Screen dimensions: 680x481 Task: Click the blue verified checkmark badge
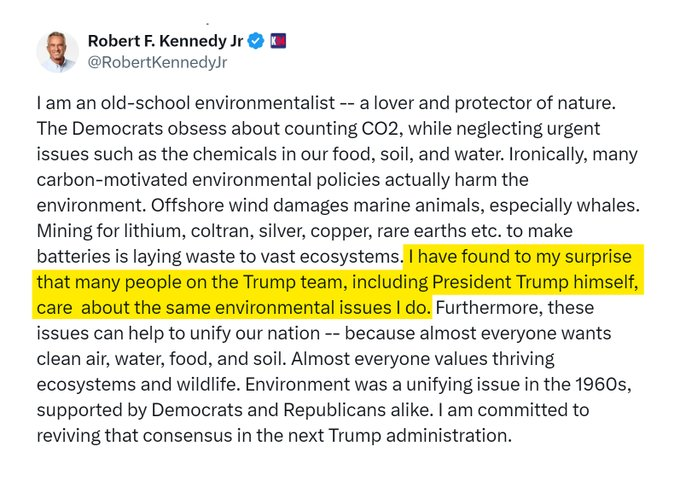[x=256, y=41]
